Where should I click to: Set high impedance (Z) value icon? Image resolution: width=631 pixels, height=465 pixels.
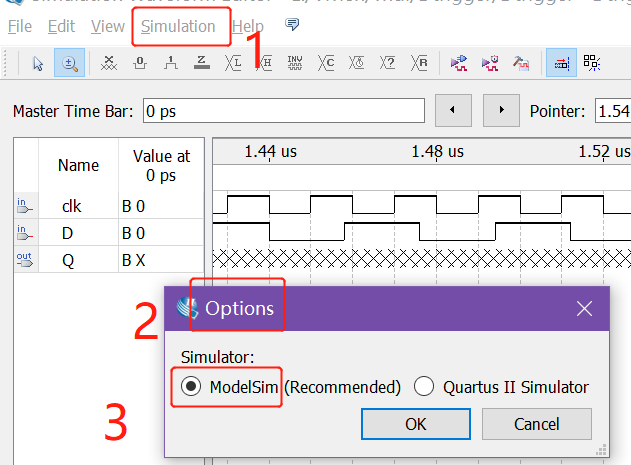pyautogui.click(x=202, y=63)
